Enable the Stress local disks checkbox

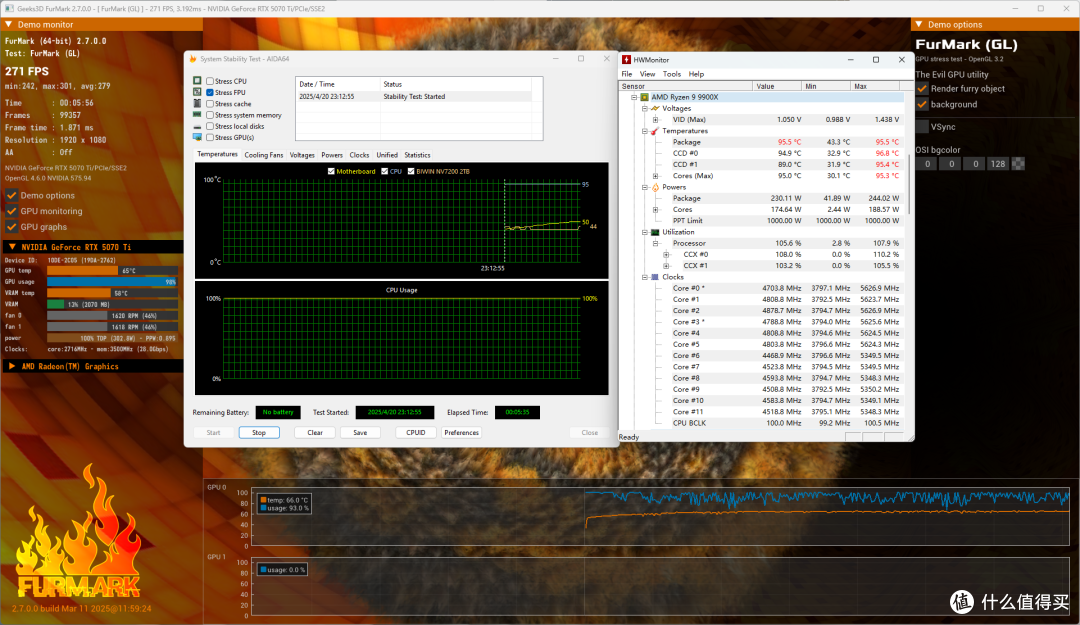tap(210, 126)
